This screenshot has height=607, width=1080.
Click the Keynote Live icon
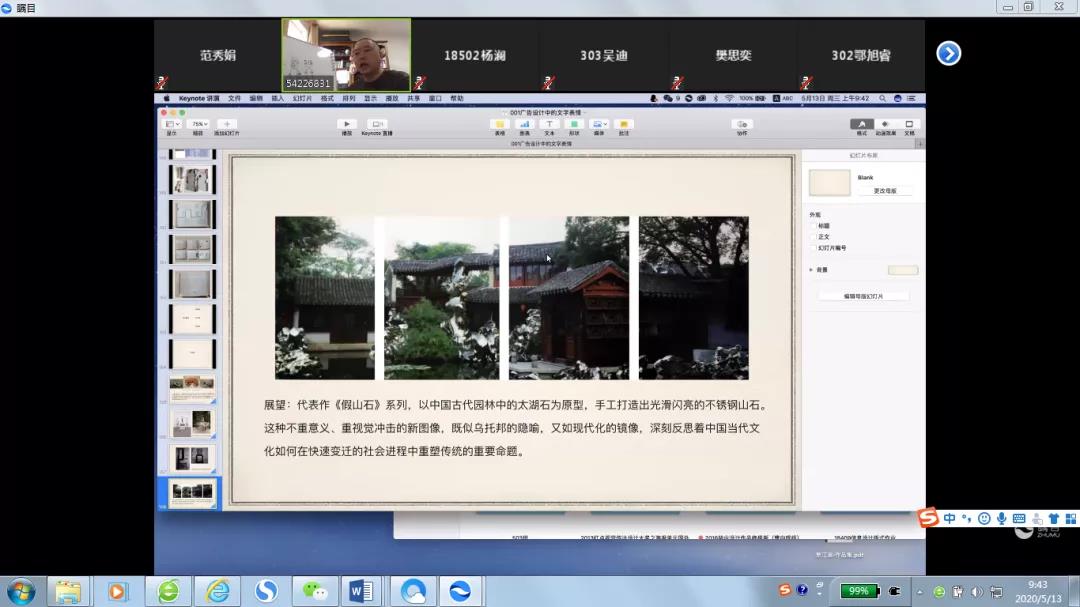[377, 125]
